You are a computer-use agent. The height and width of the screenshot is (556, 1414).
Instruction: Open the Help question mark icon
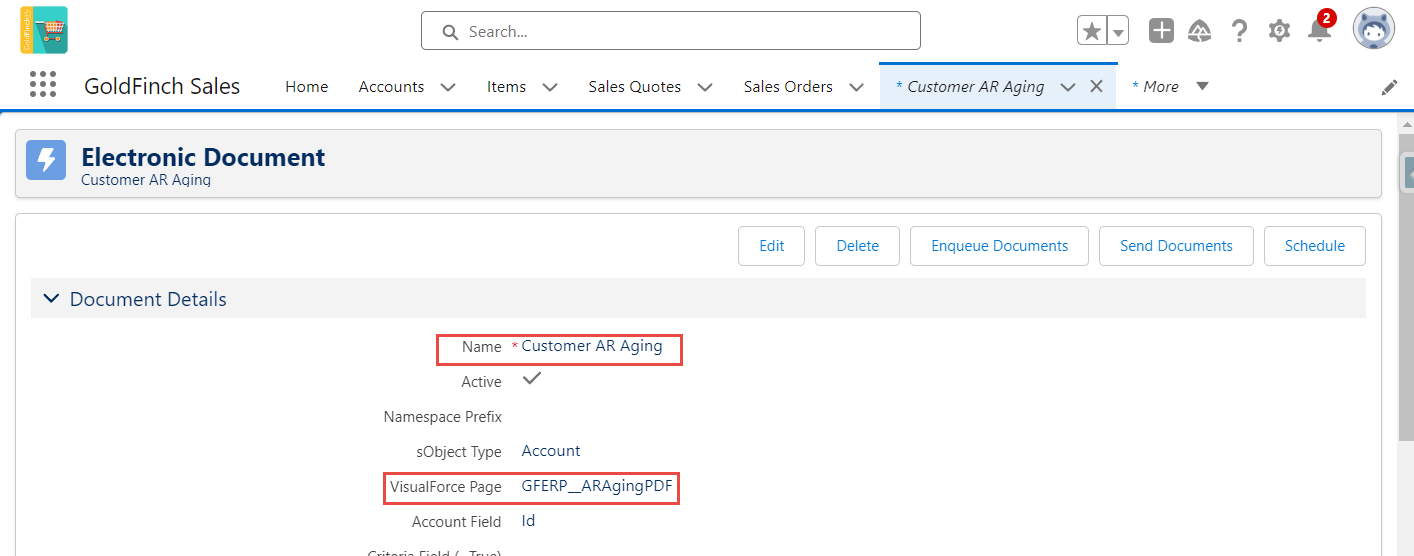[1239, 31]
